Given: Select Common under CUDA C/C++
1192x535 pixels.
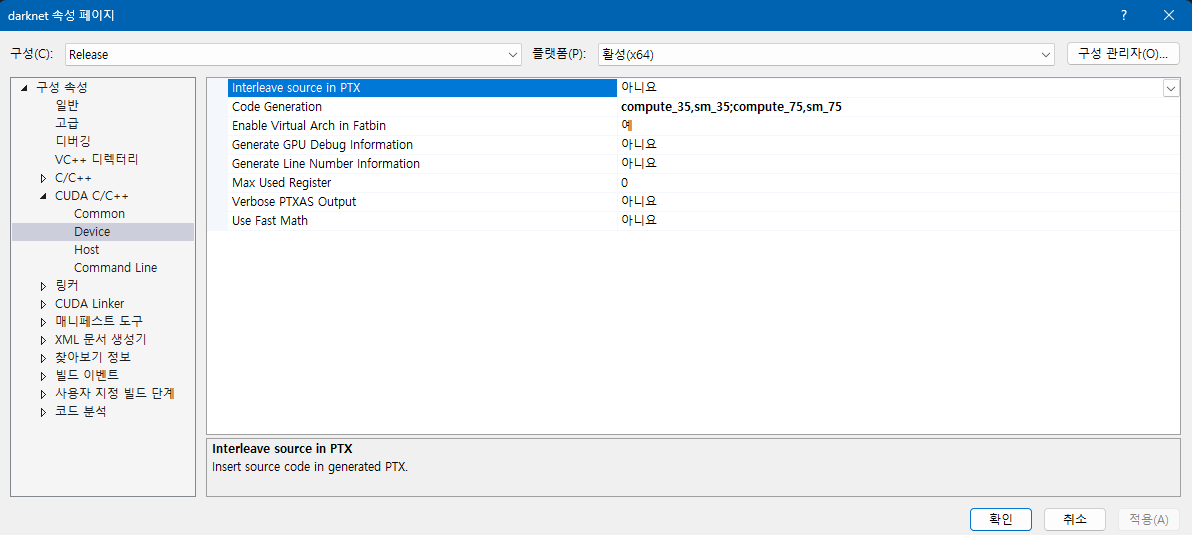Looking at the screenshot, I should tap(100, 214).
